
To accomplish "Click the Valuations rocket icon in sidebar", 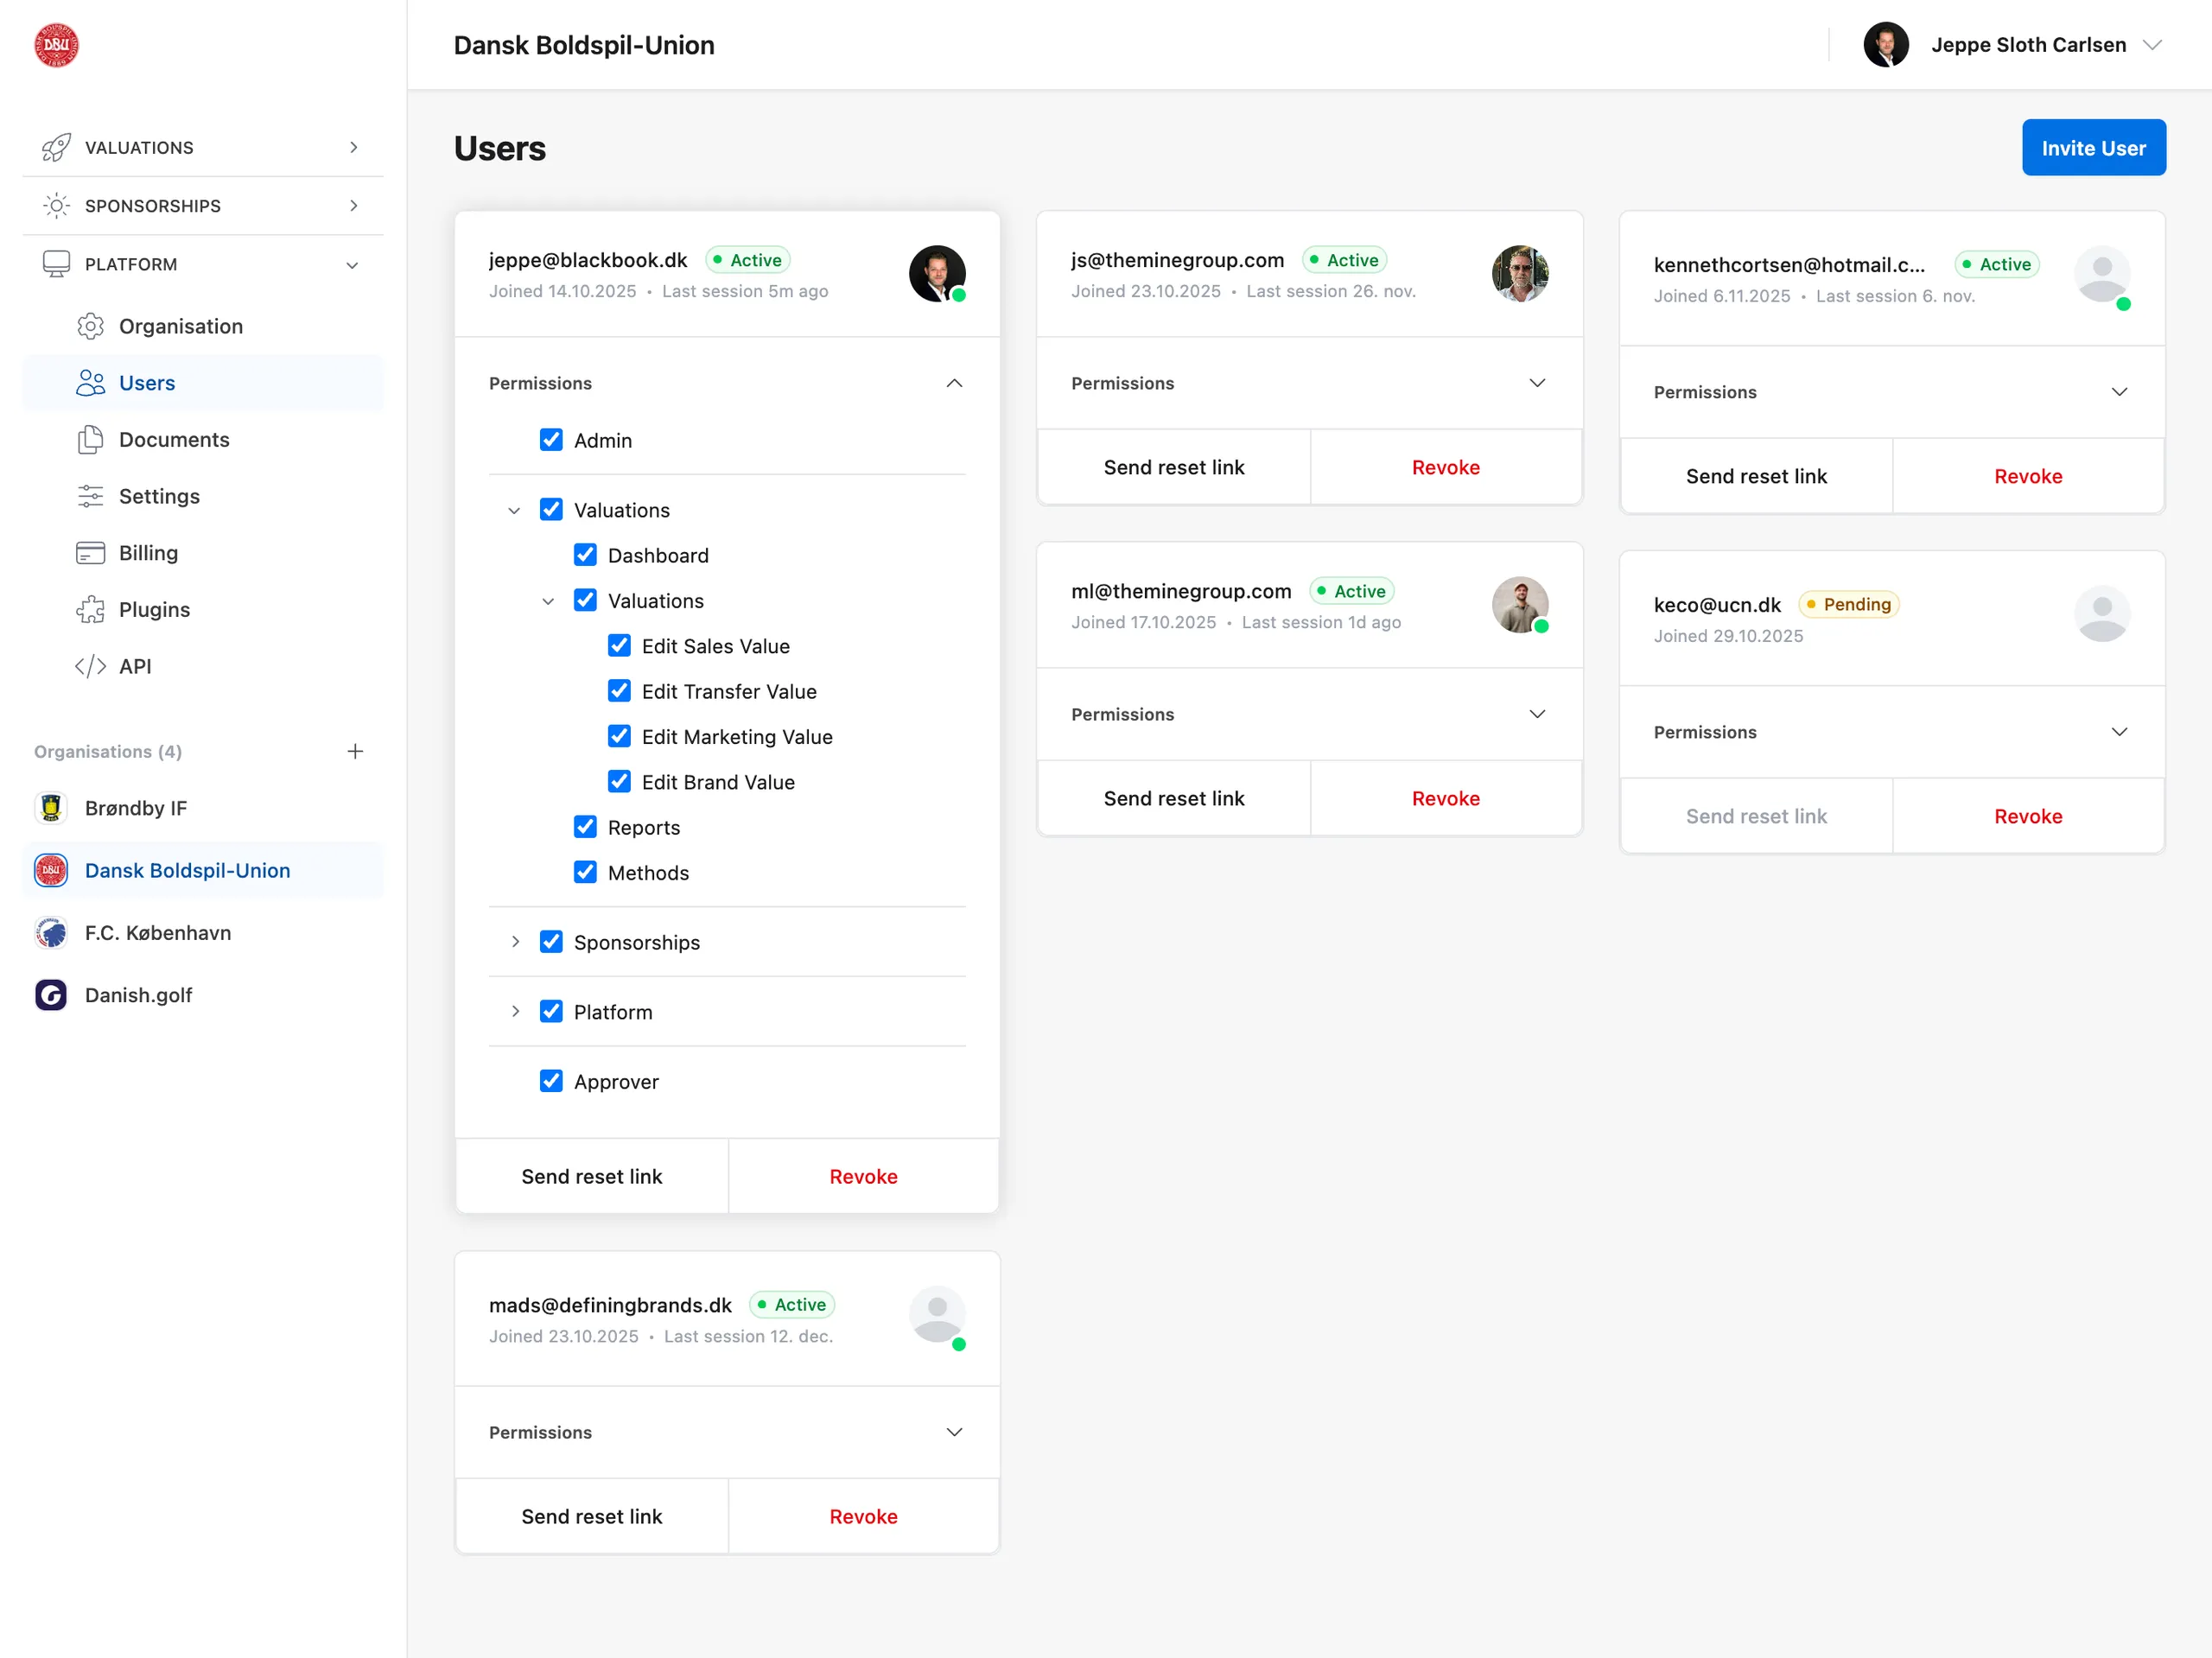I will (56, 147).
